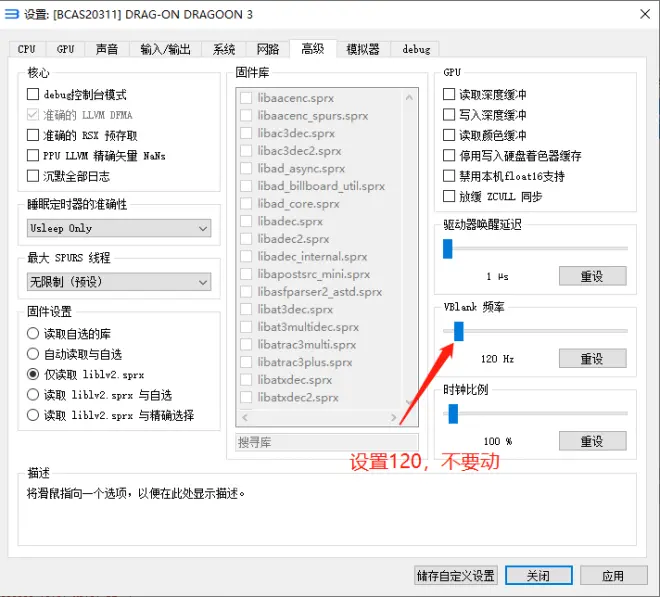Click the 应用 button
Screen dimensions: 660x597
point(613,576)
